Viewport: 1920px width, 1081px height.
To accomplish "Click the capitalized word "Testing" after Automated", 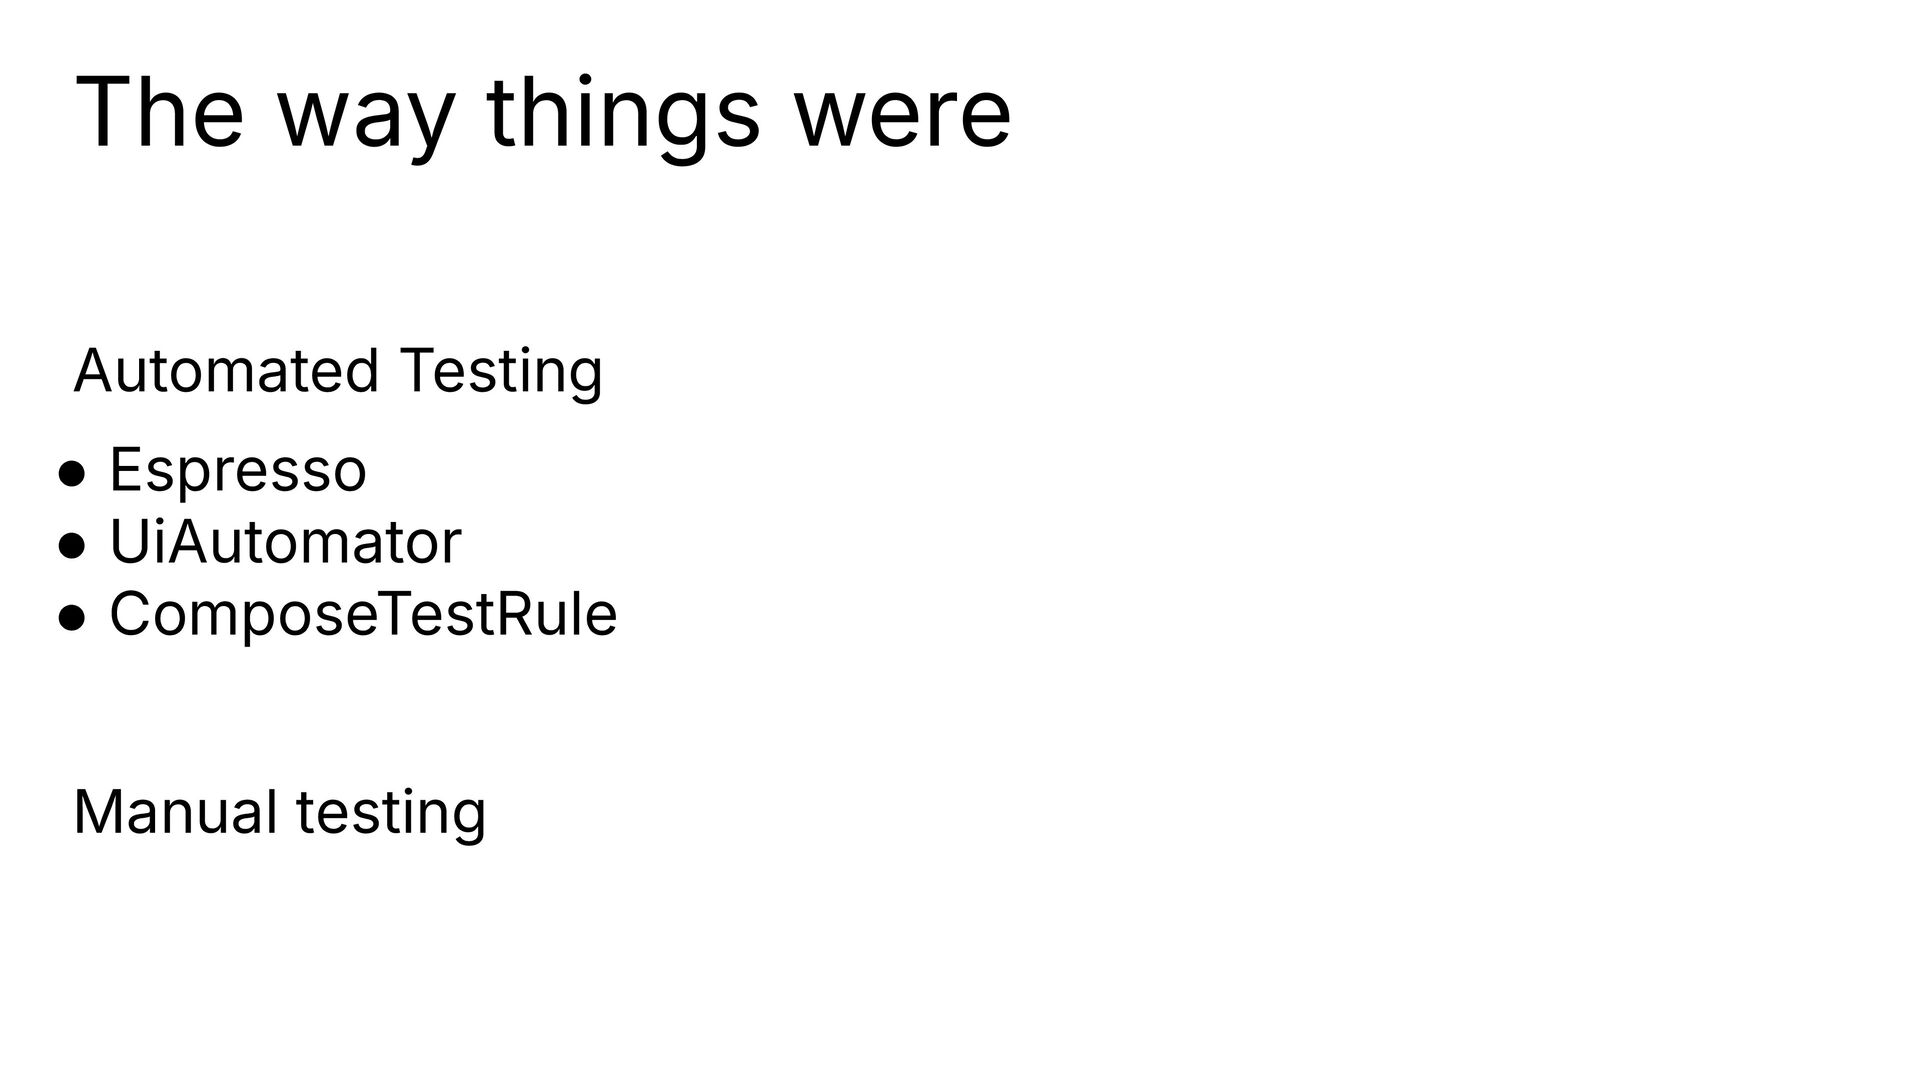I will pos(501,374).
